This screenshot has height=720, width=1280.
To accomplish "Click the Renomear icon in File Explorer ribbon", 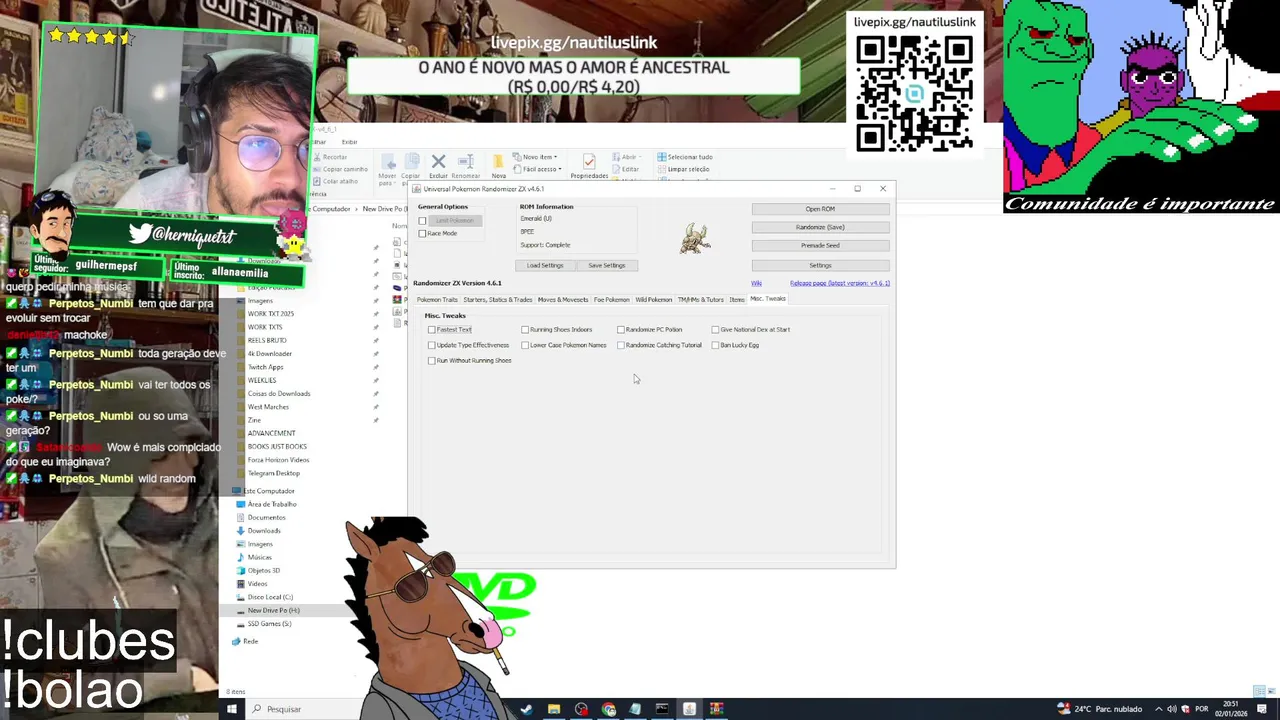I will click(x=465, y=162).
